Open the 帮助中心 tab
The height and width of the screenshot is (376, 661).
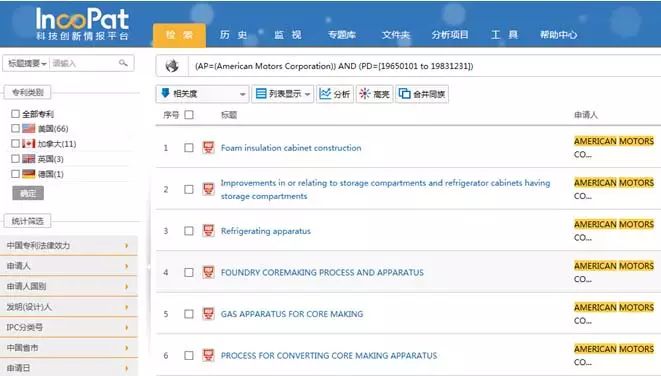coord(559,35)
